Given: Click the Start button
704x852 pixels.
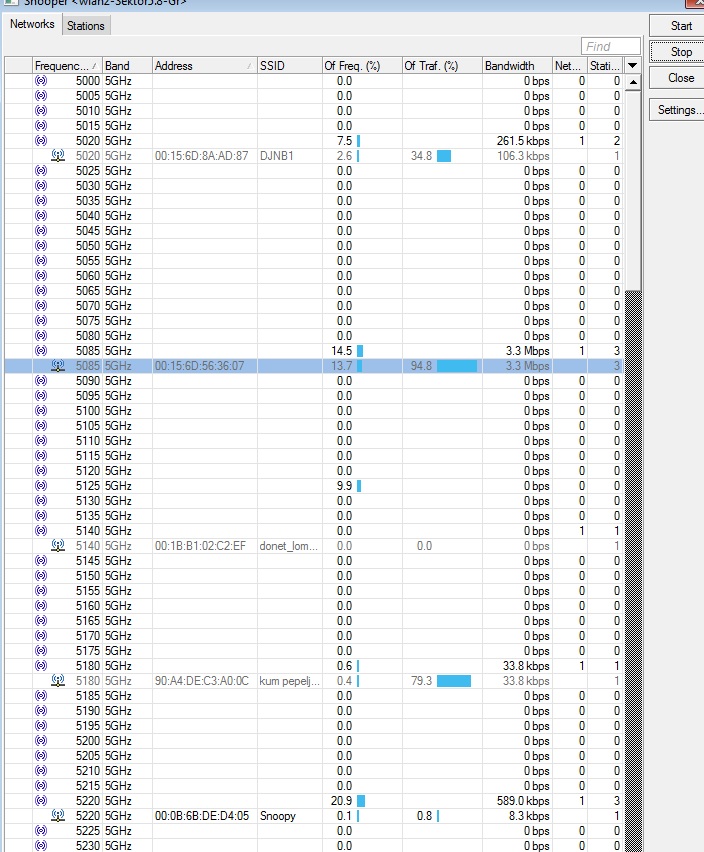Looking at the screenshot, I should [x=678, y=26].
